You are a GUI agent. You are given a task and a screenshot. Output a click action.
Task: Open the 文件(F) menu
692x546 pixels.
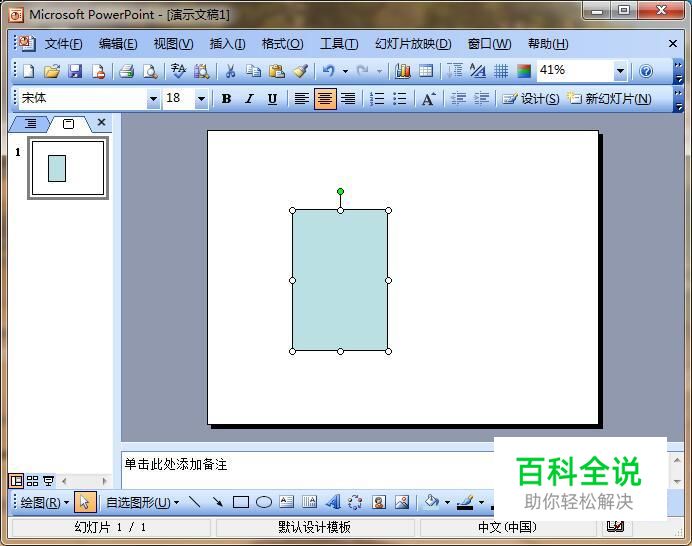[64, 44]
